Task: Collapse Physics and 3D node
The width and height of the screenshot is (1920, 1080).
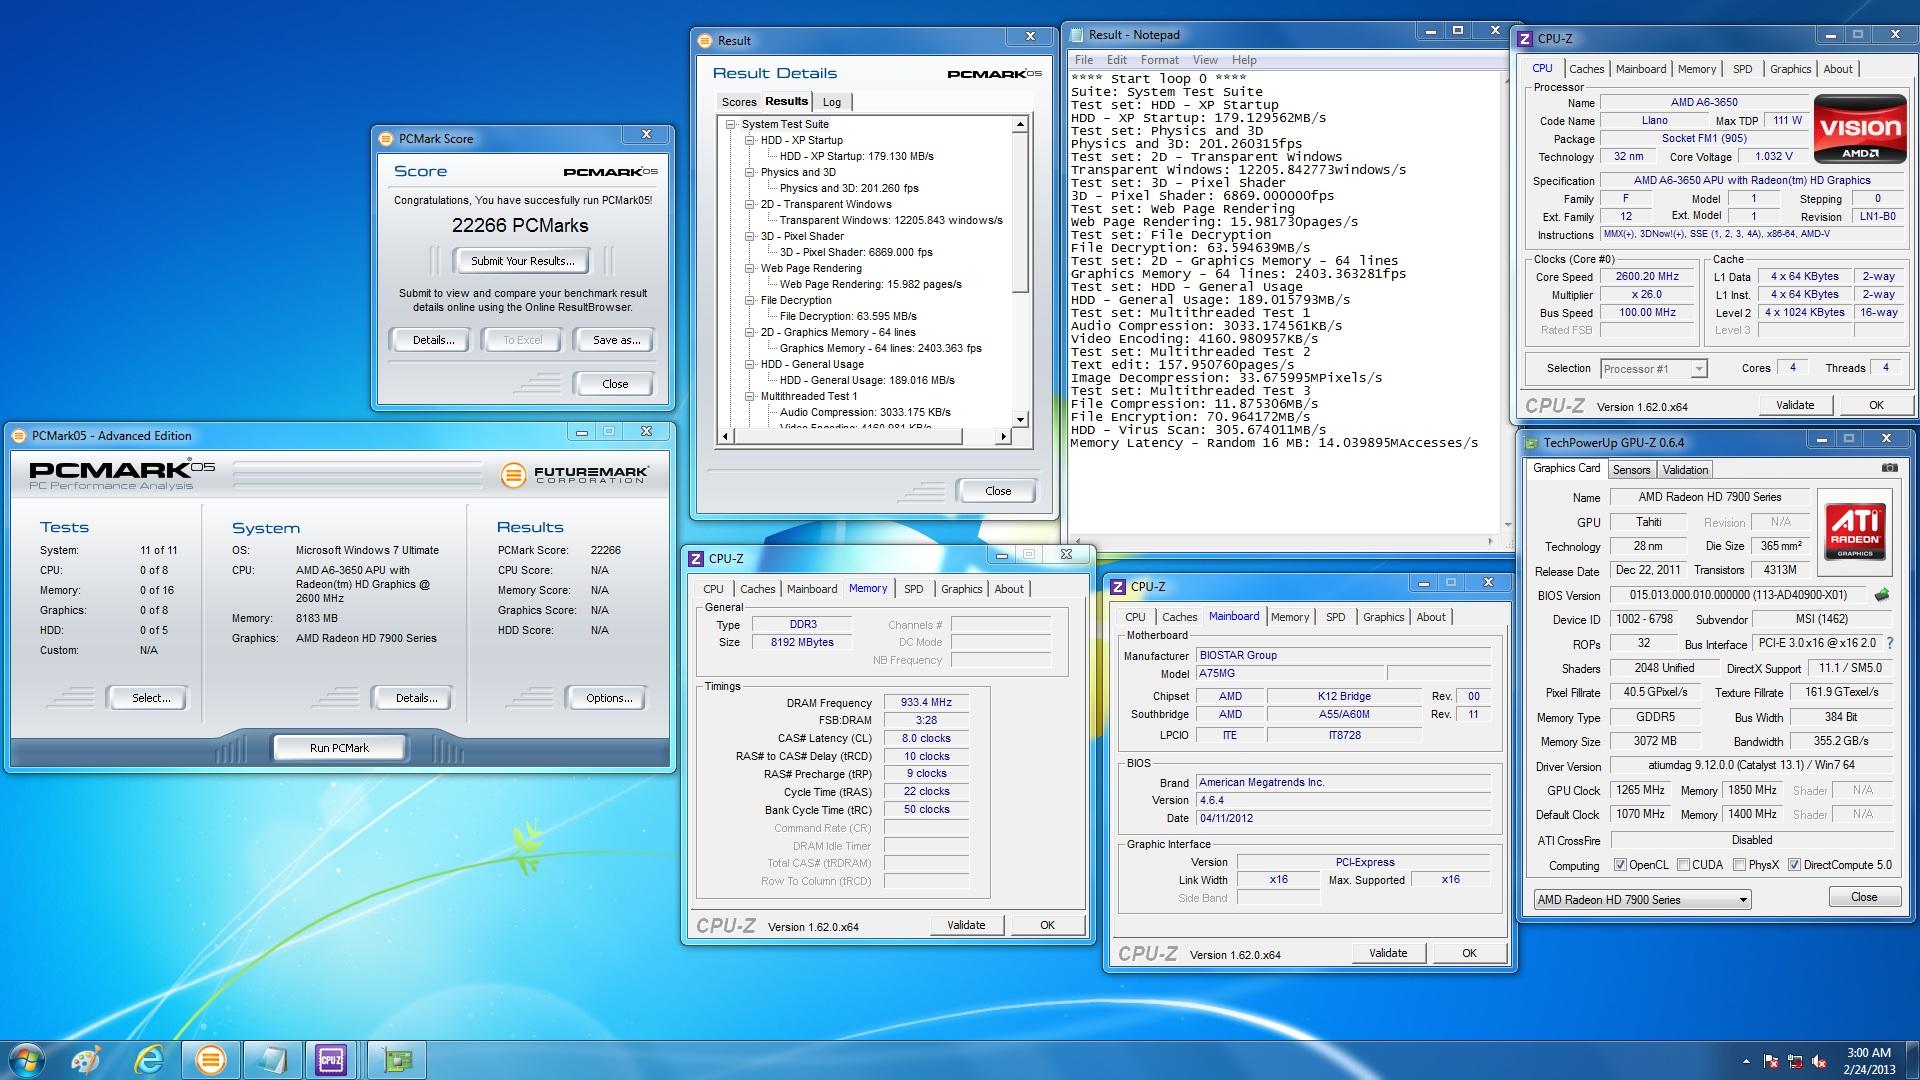Action: click(x=750, y=173)
